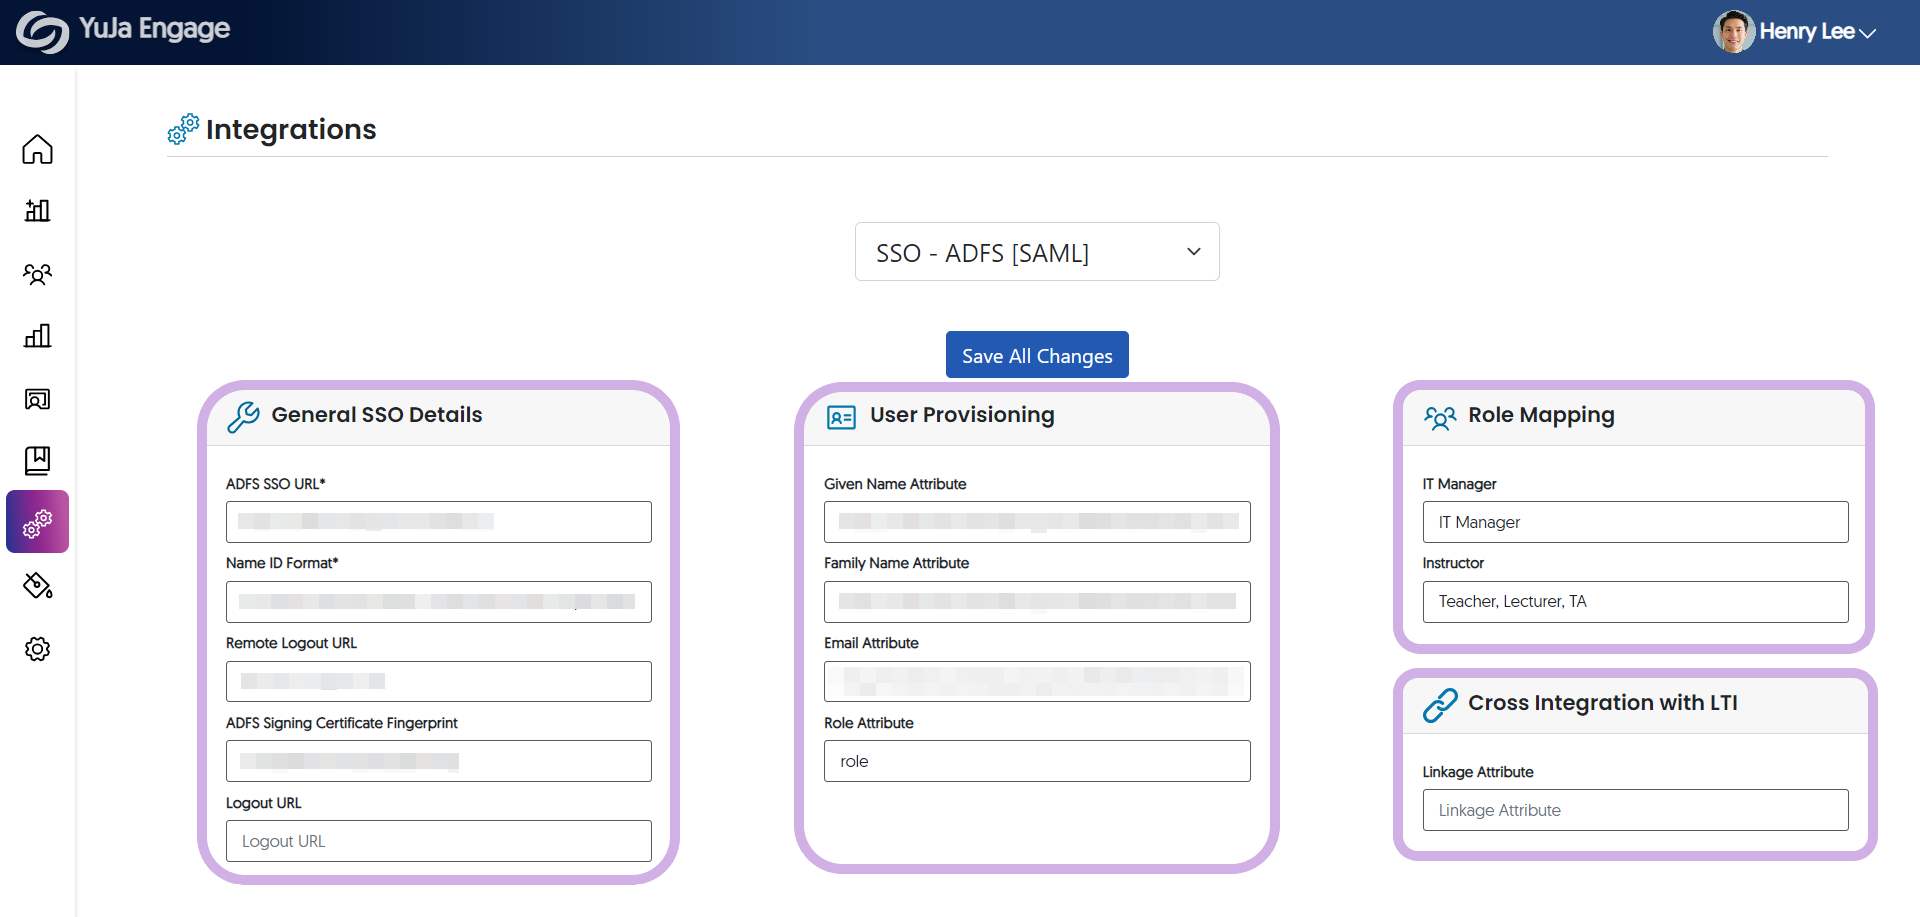The image size is (1920, 917).
Task: Click the Instructor label
Action: coord(1454,563)
